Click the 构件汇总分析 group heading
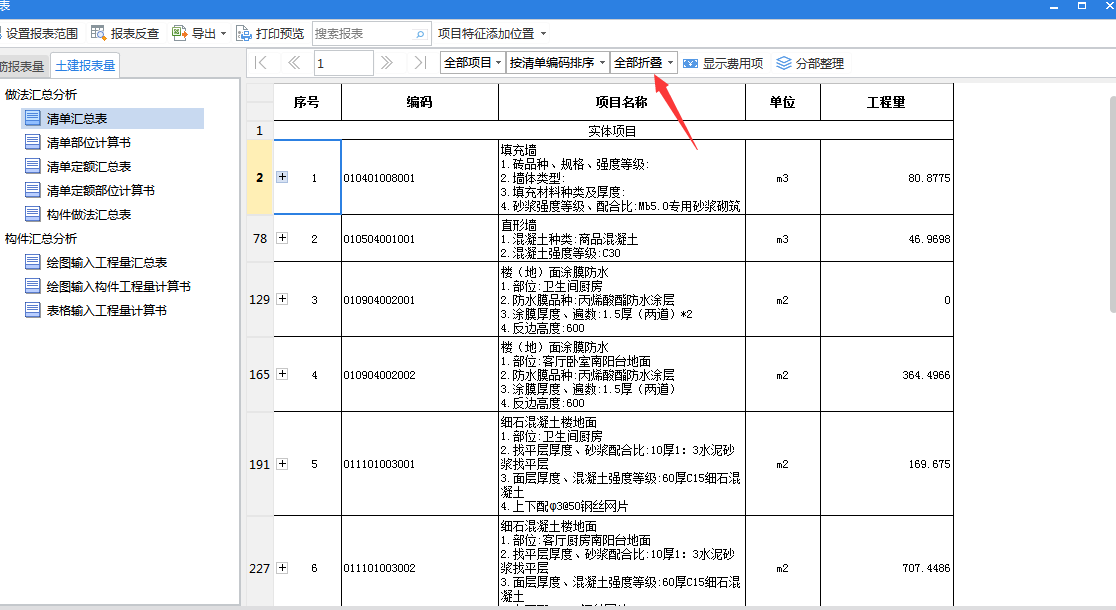The height and width of the screenshot is (610, 1116). point(41,238)
